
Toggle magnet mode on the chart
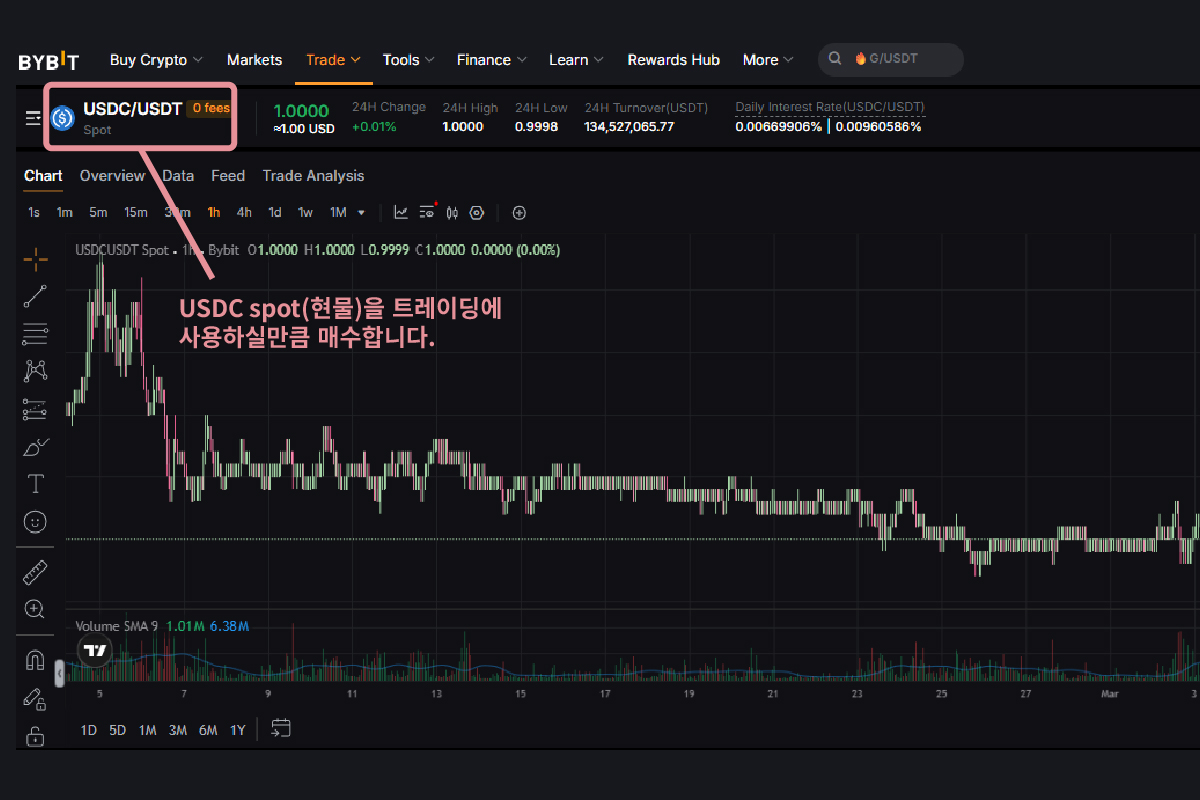click(36, 660)
